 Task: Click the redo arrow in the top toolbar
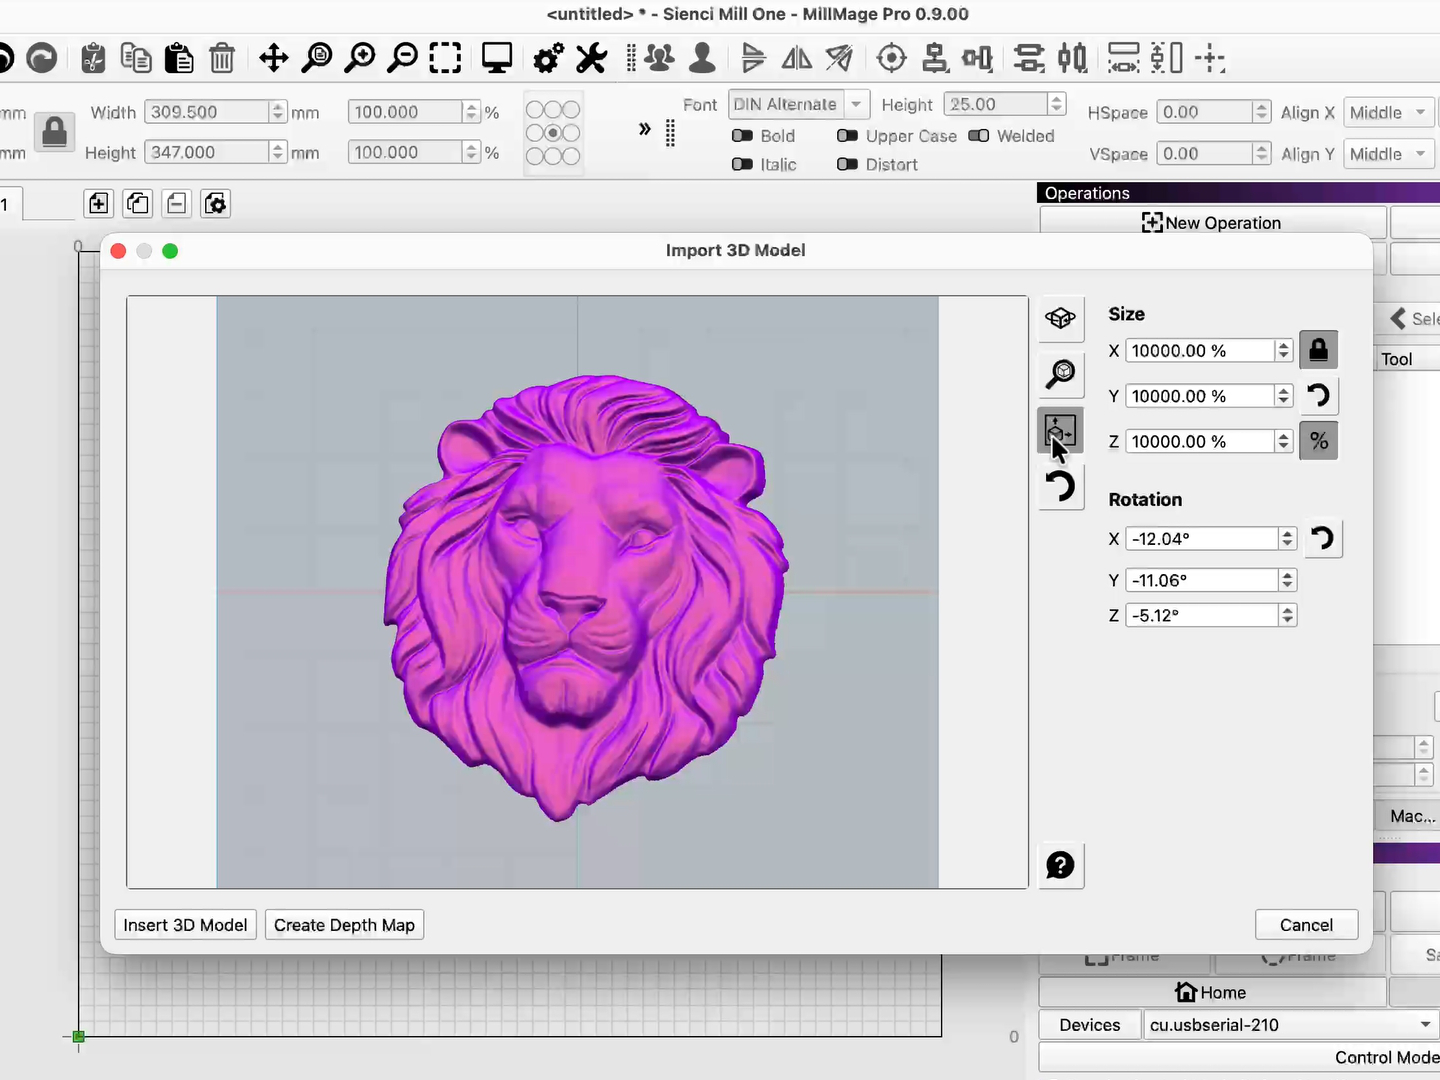point(41,59)
